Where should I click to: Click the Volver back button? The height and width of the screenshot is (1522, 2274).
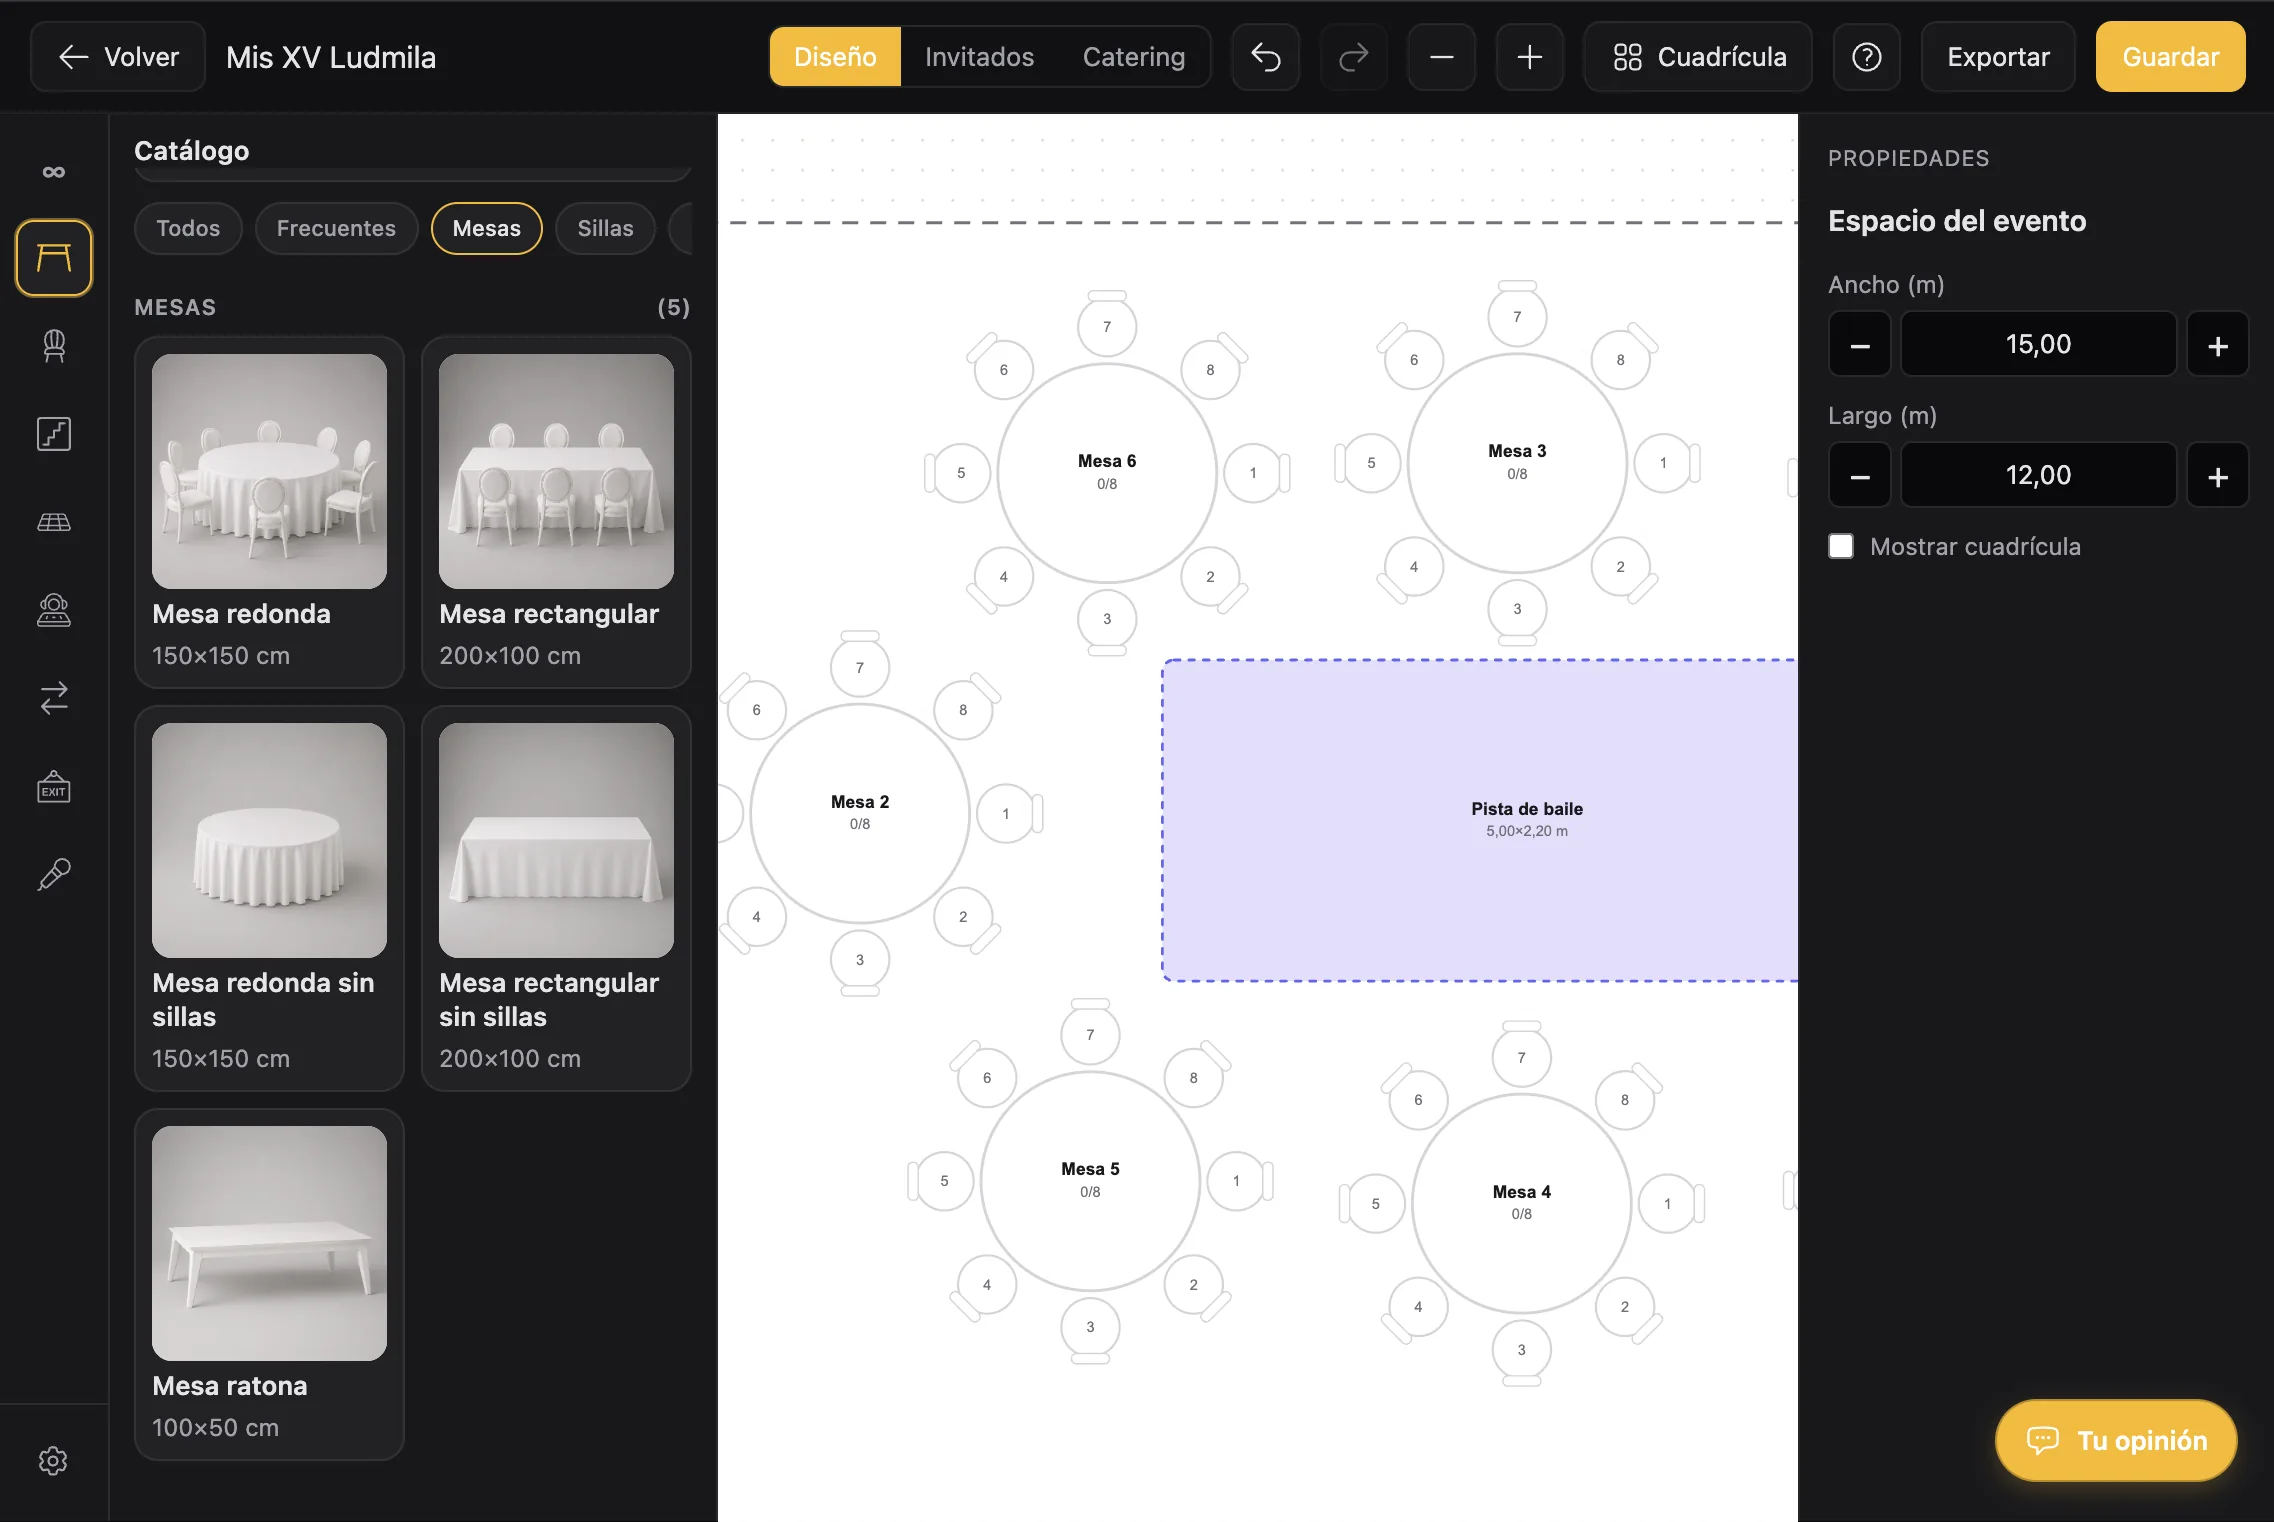[118, 57]
